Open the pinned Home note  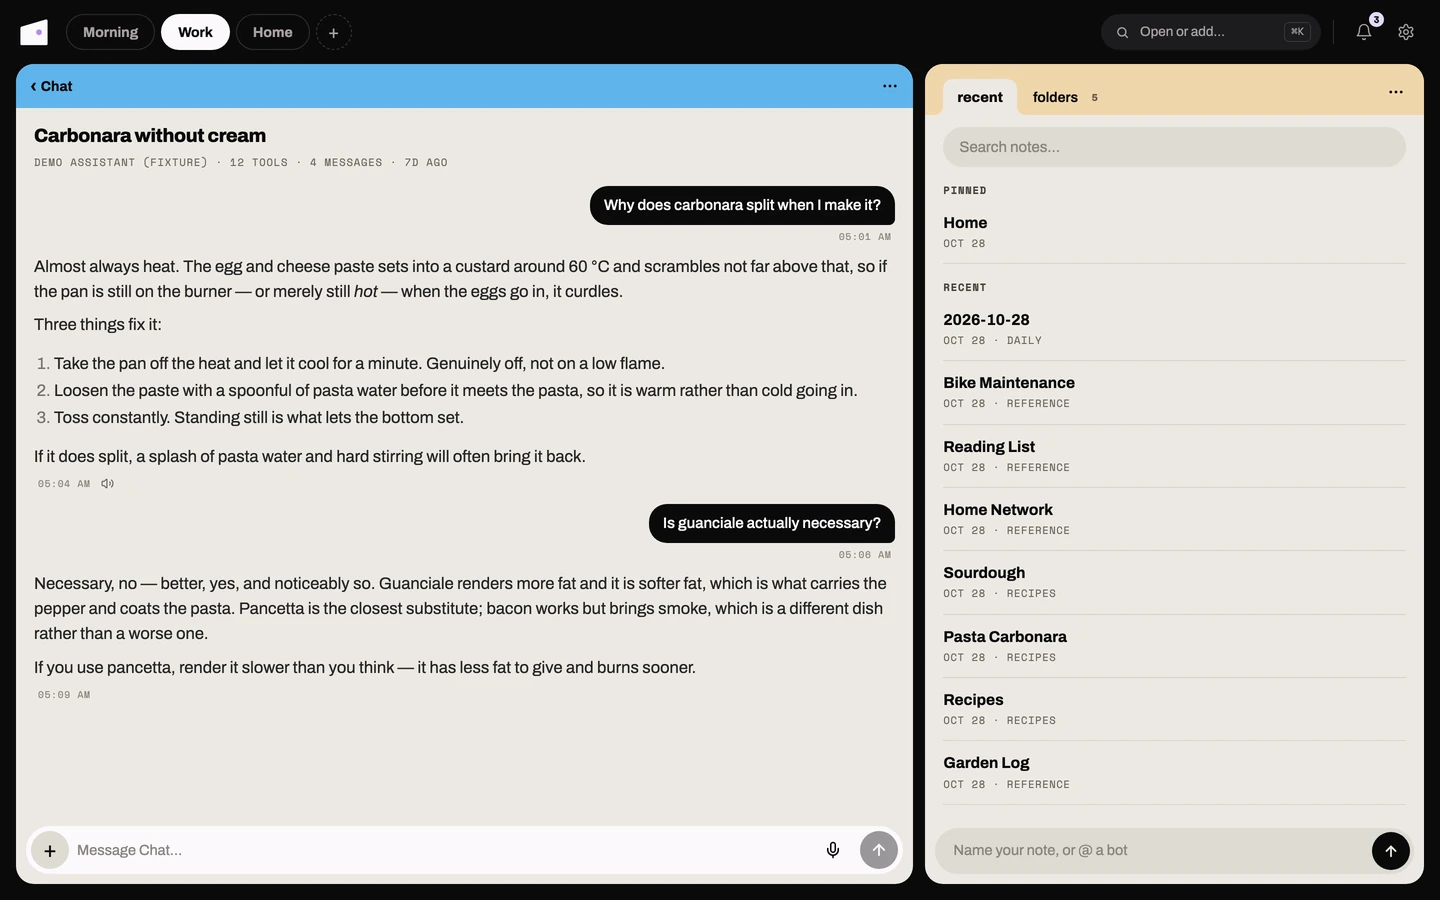coord(1174,232)
